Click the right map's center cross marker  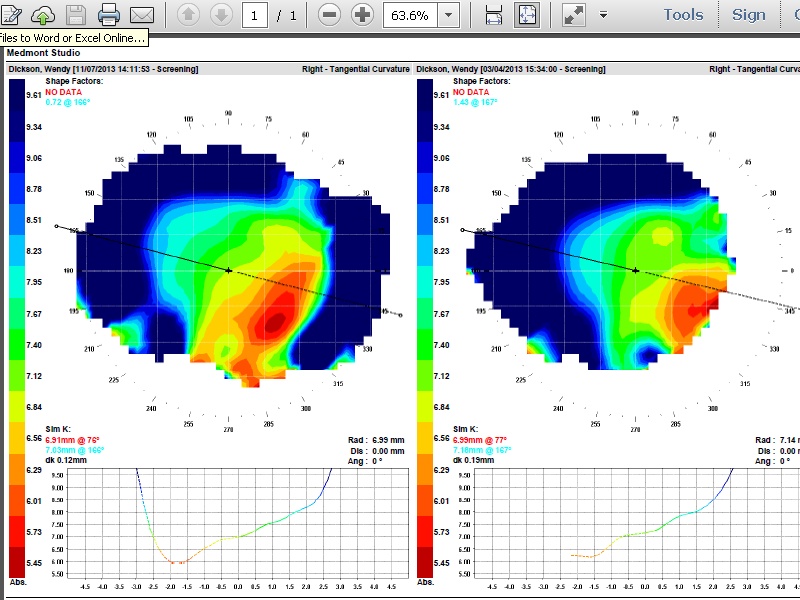636,271
